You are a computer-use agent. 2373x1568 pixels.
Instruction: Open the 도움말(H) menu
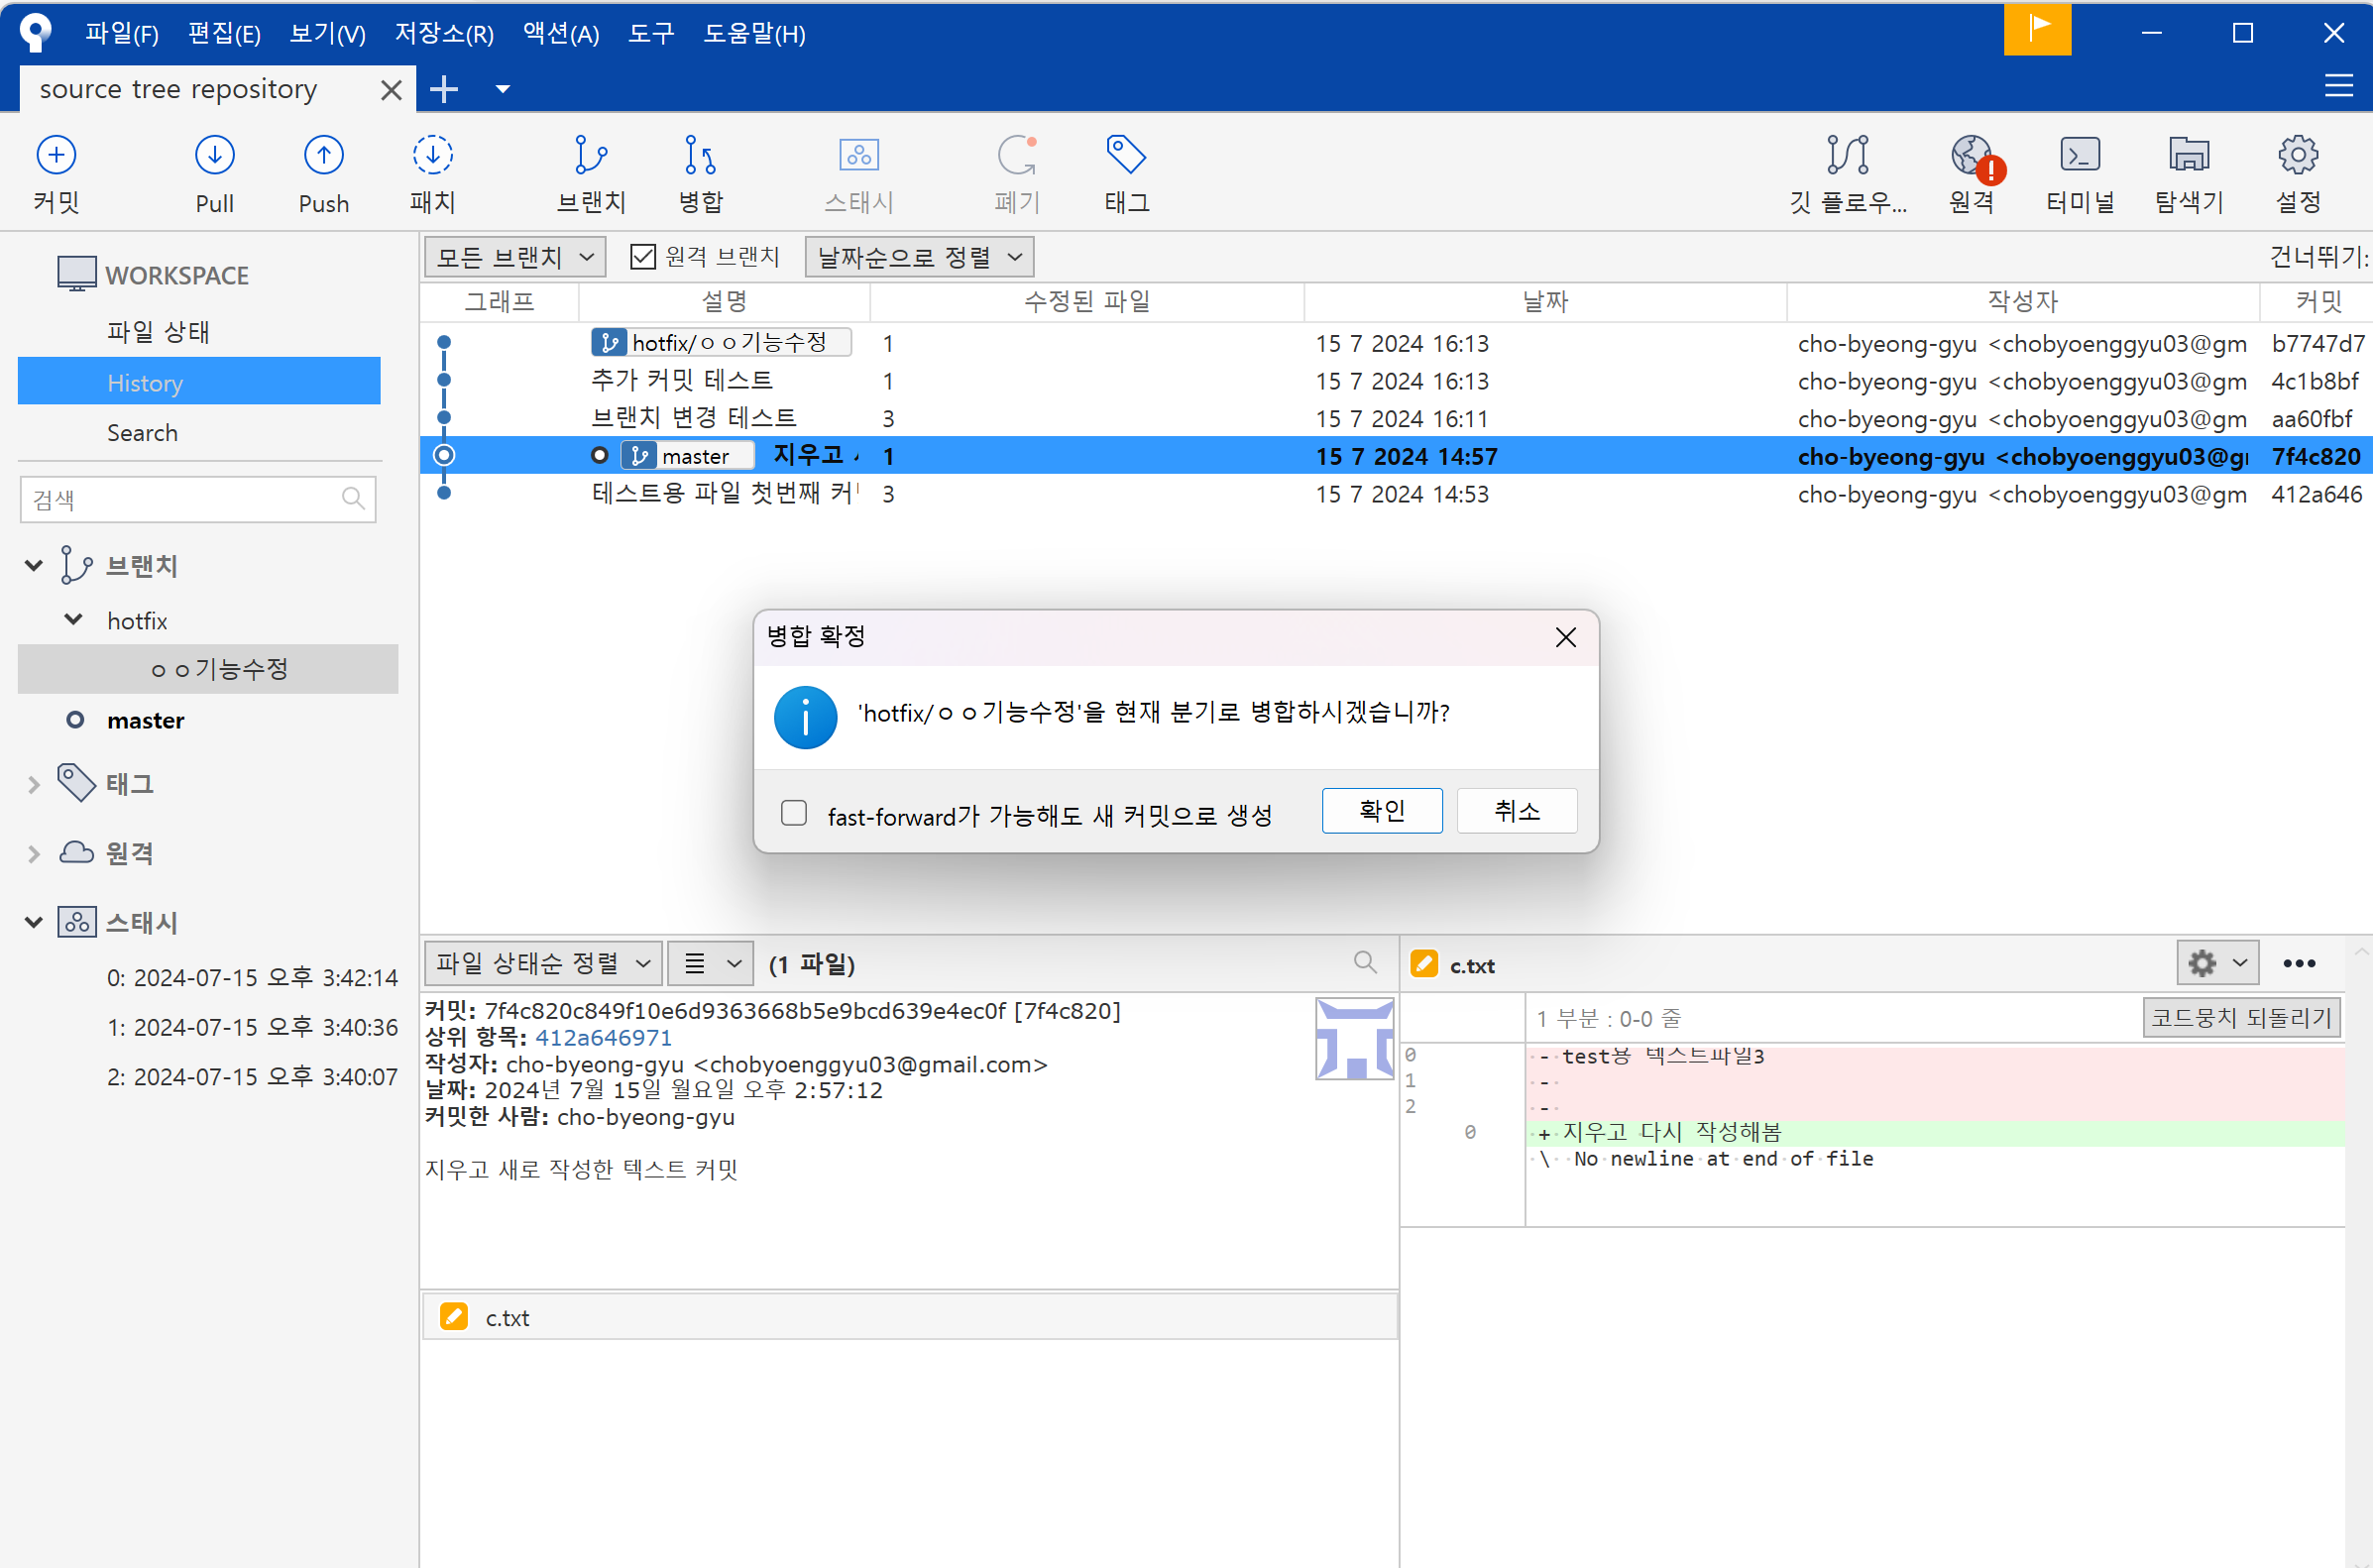(754, 33)
